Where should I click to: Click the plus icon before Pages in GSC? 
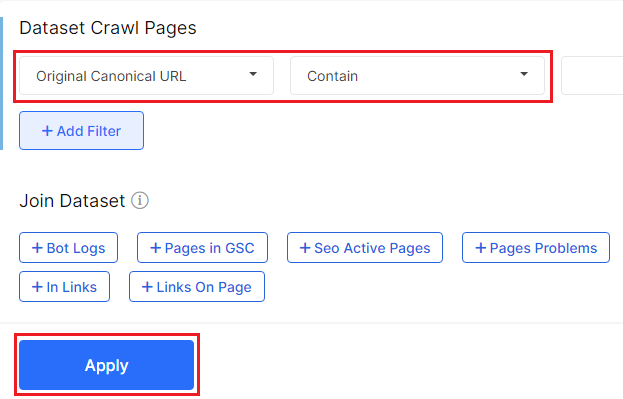coord(155,248)
